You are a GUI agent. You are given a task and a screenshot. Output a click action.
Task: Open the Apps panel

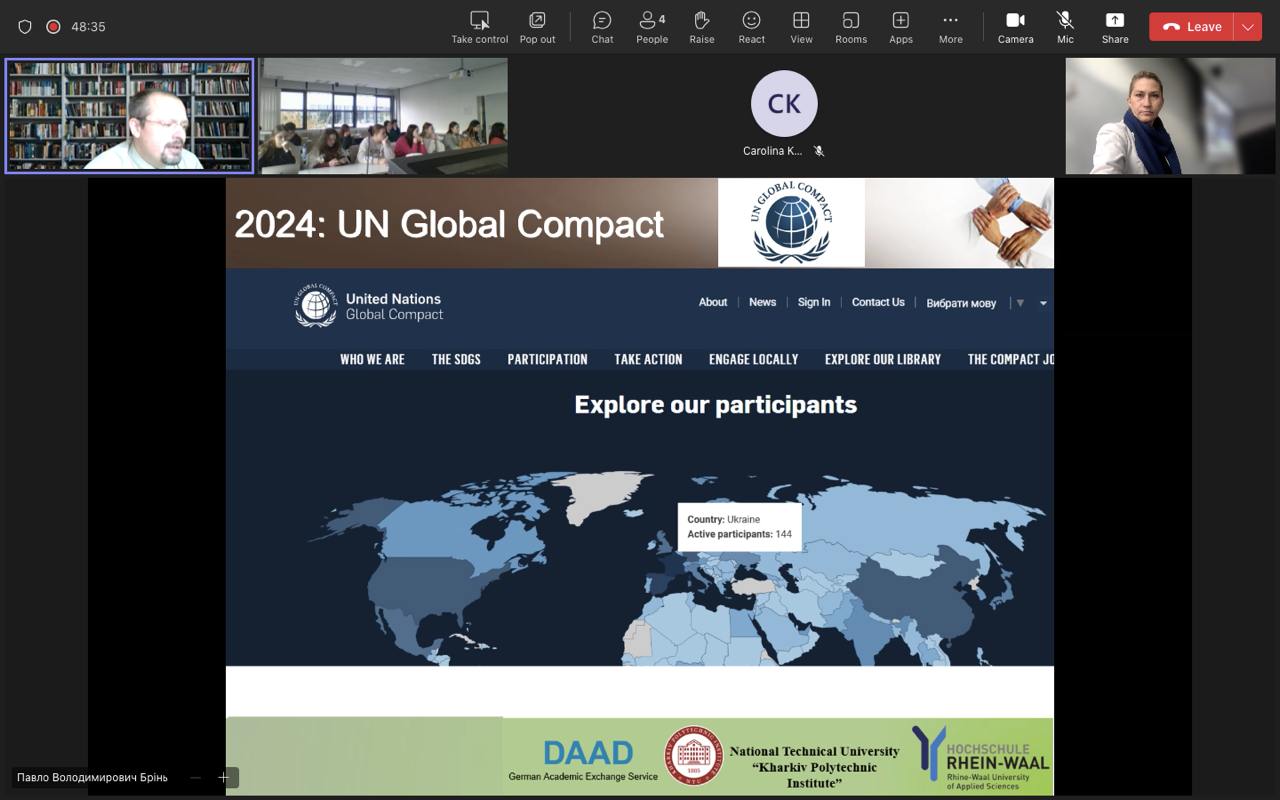point(901,27)
